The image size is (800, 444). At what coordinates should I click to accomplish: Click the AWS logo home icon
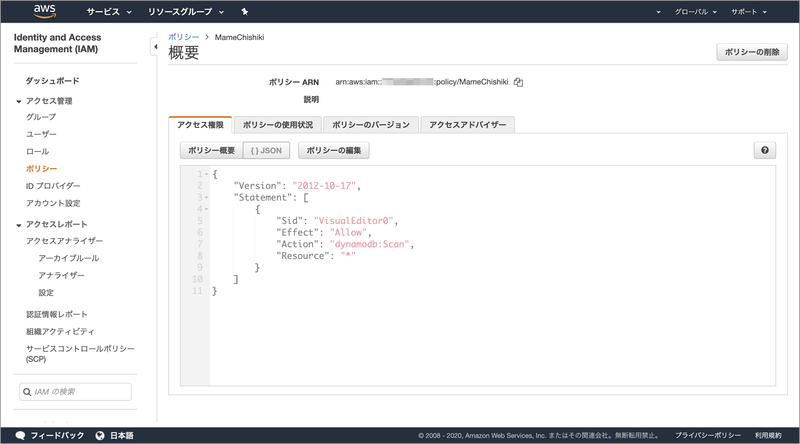45,11
